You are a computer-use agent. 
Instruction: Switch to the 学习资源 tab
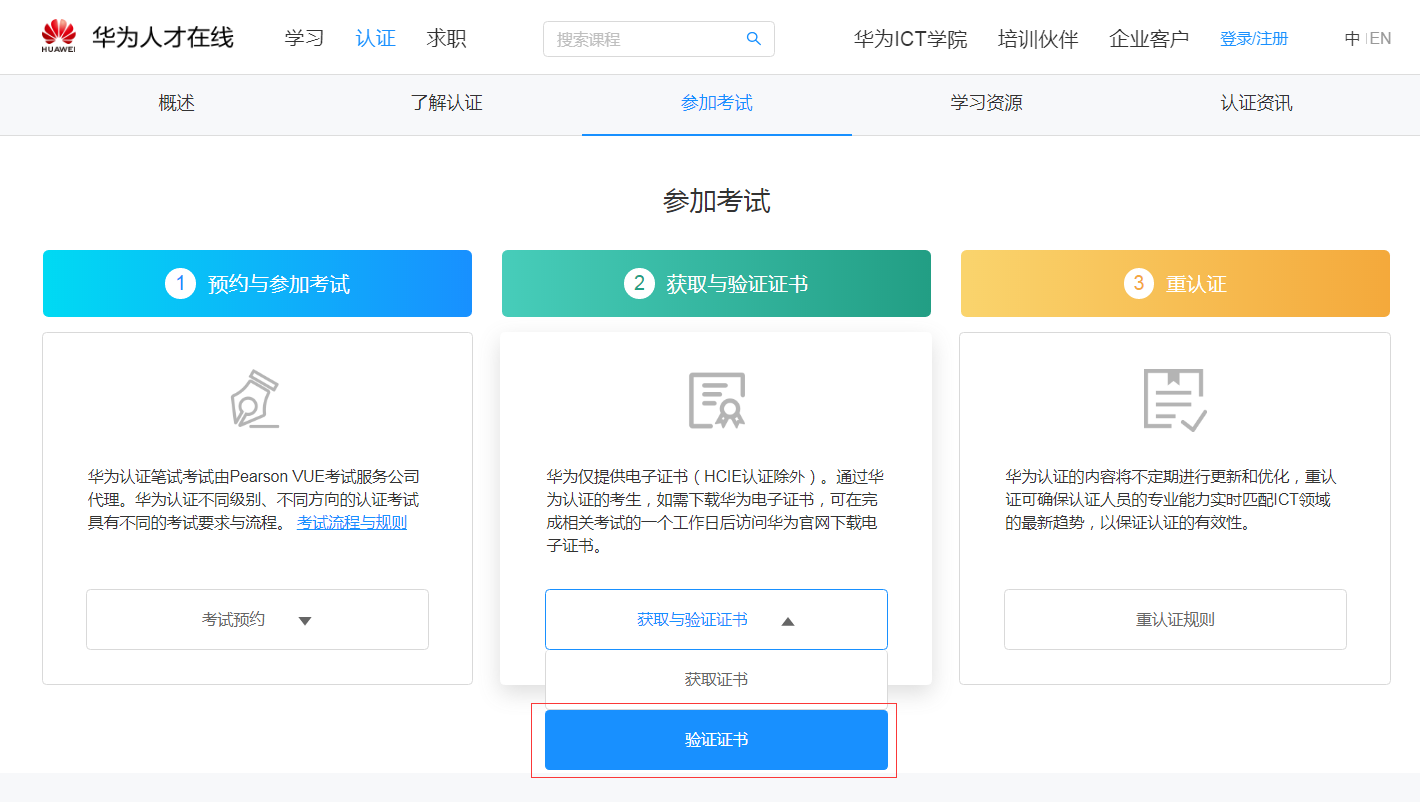(x=986, y=104)
